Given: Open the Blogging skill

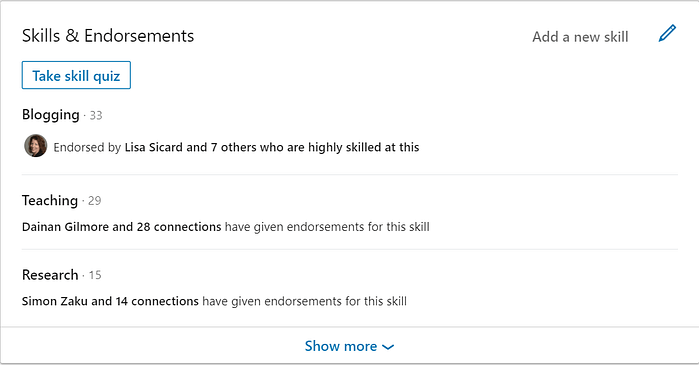Looking at the screenshot, I should [51, 115].
